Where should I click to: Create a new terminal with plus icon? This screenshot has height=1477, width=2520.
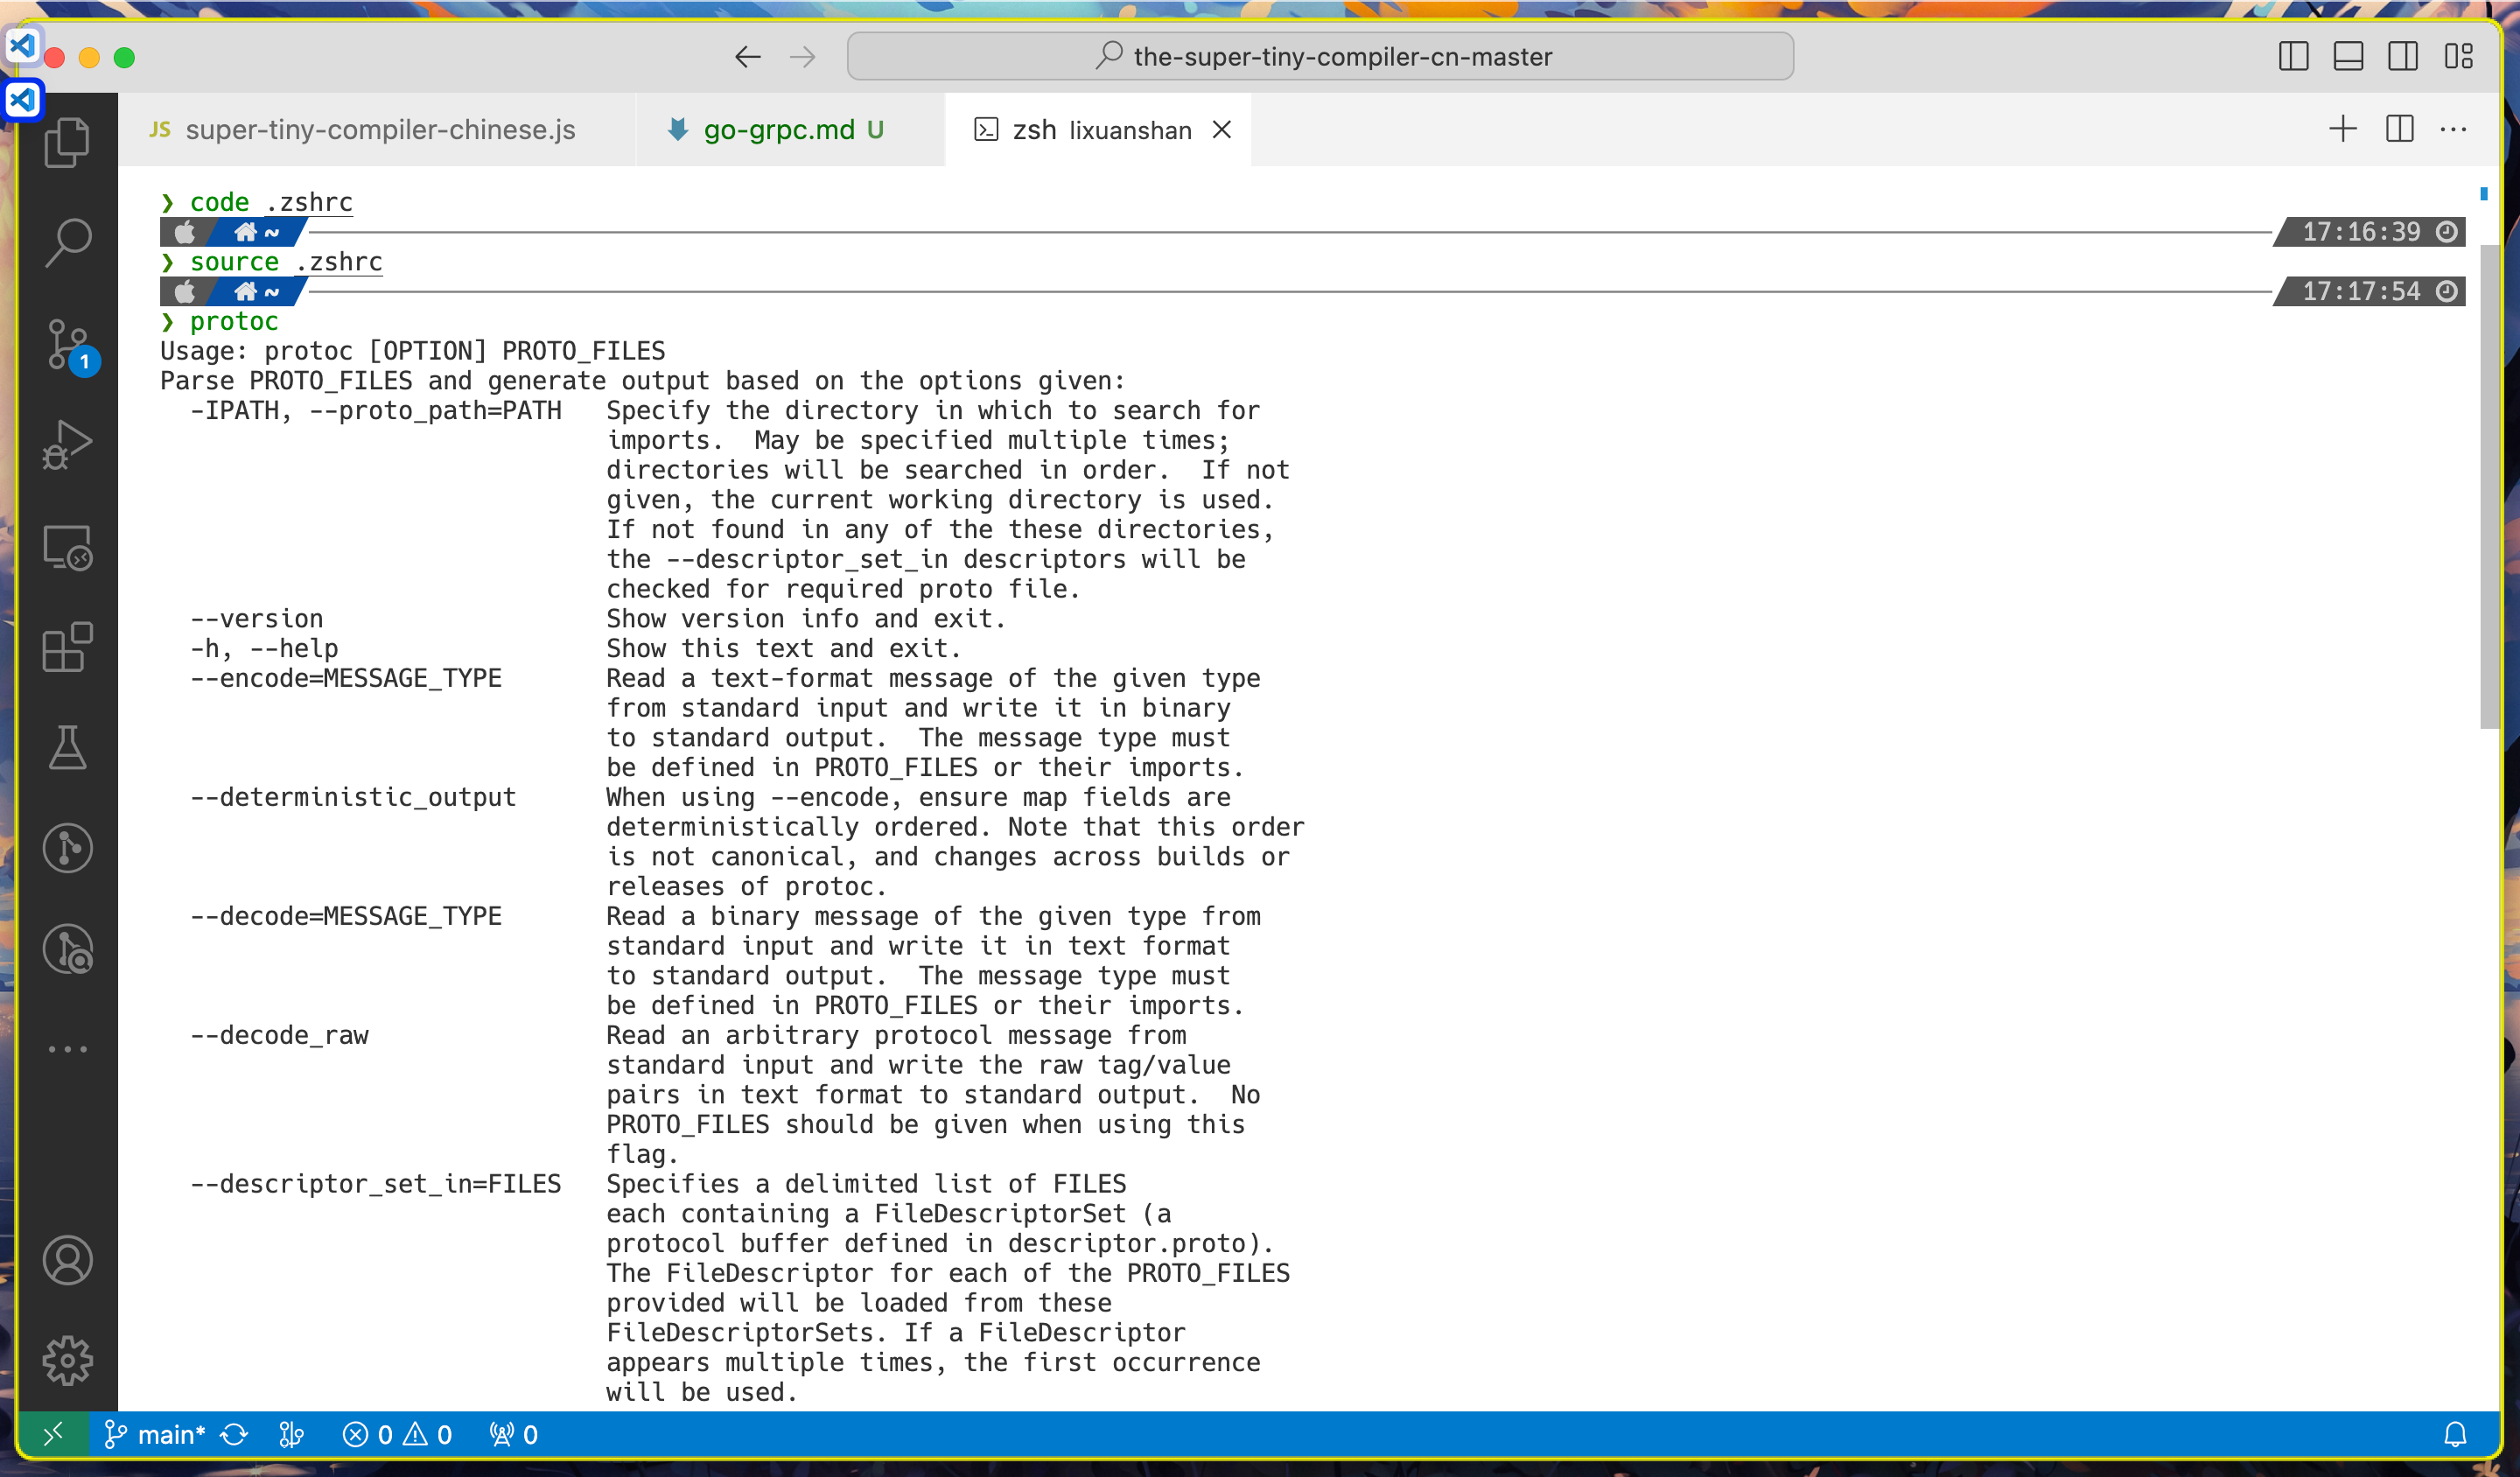coord(2343,129)
